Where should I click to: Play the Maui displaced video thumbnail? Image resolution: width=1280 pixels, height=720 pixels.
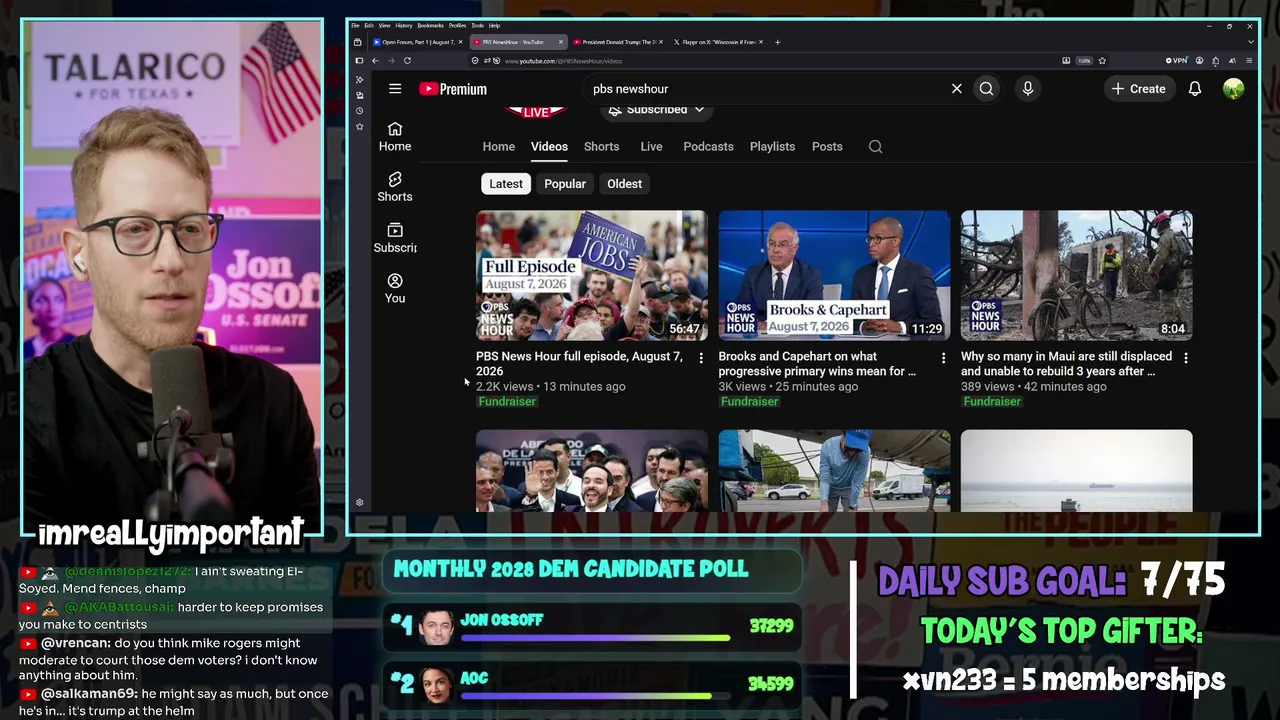click(1077, 275)
